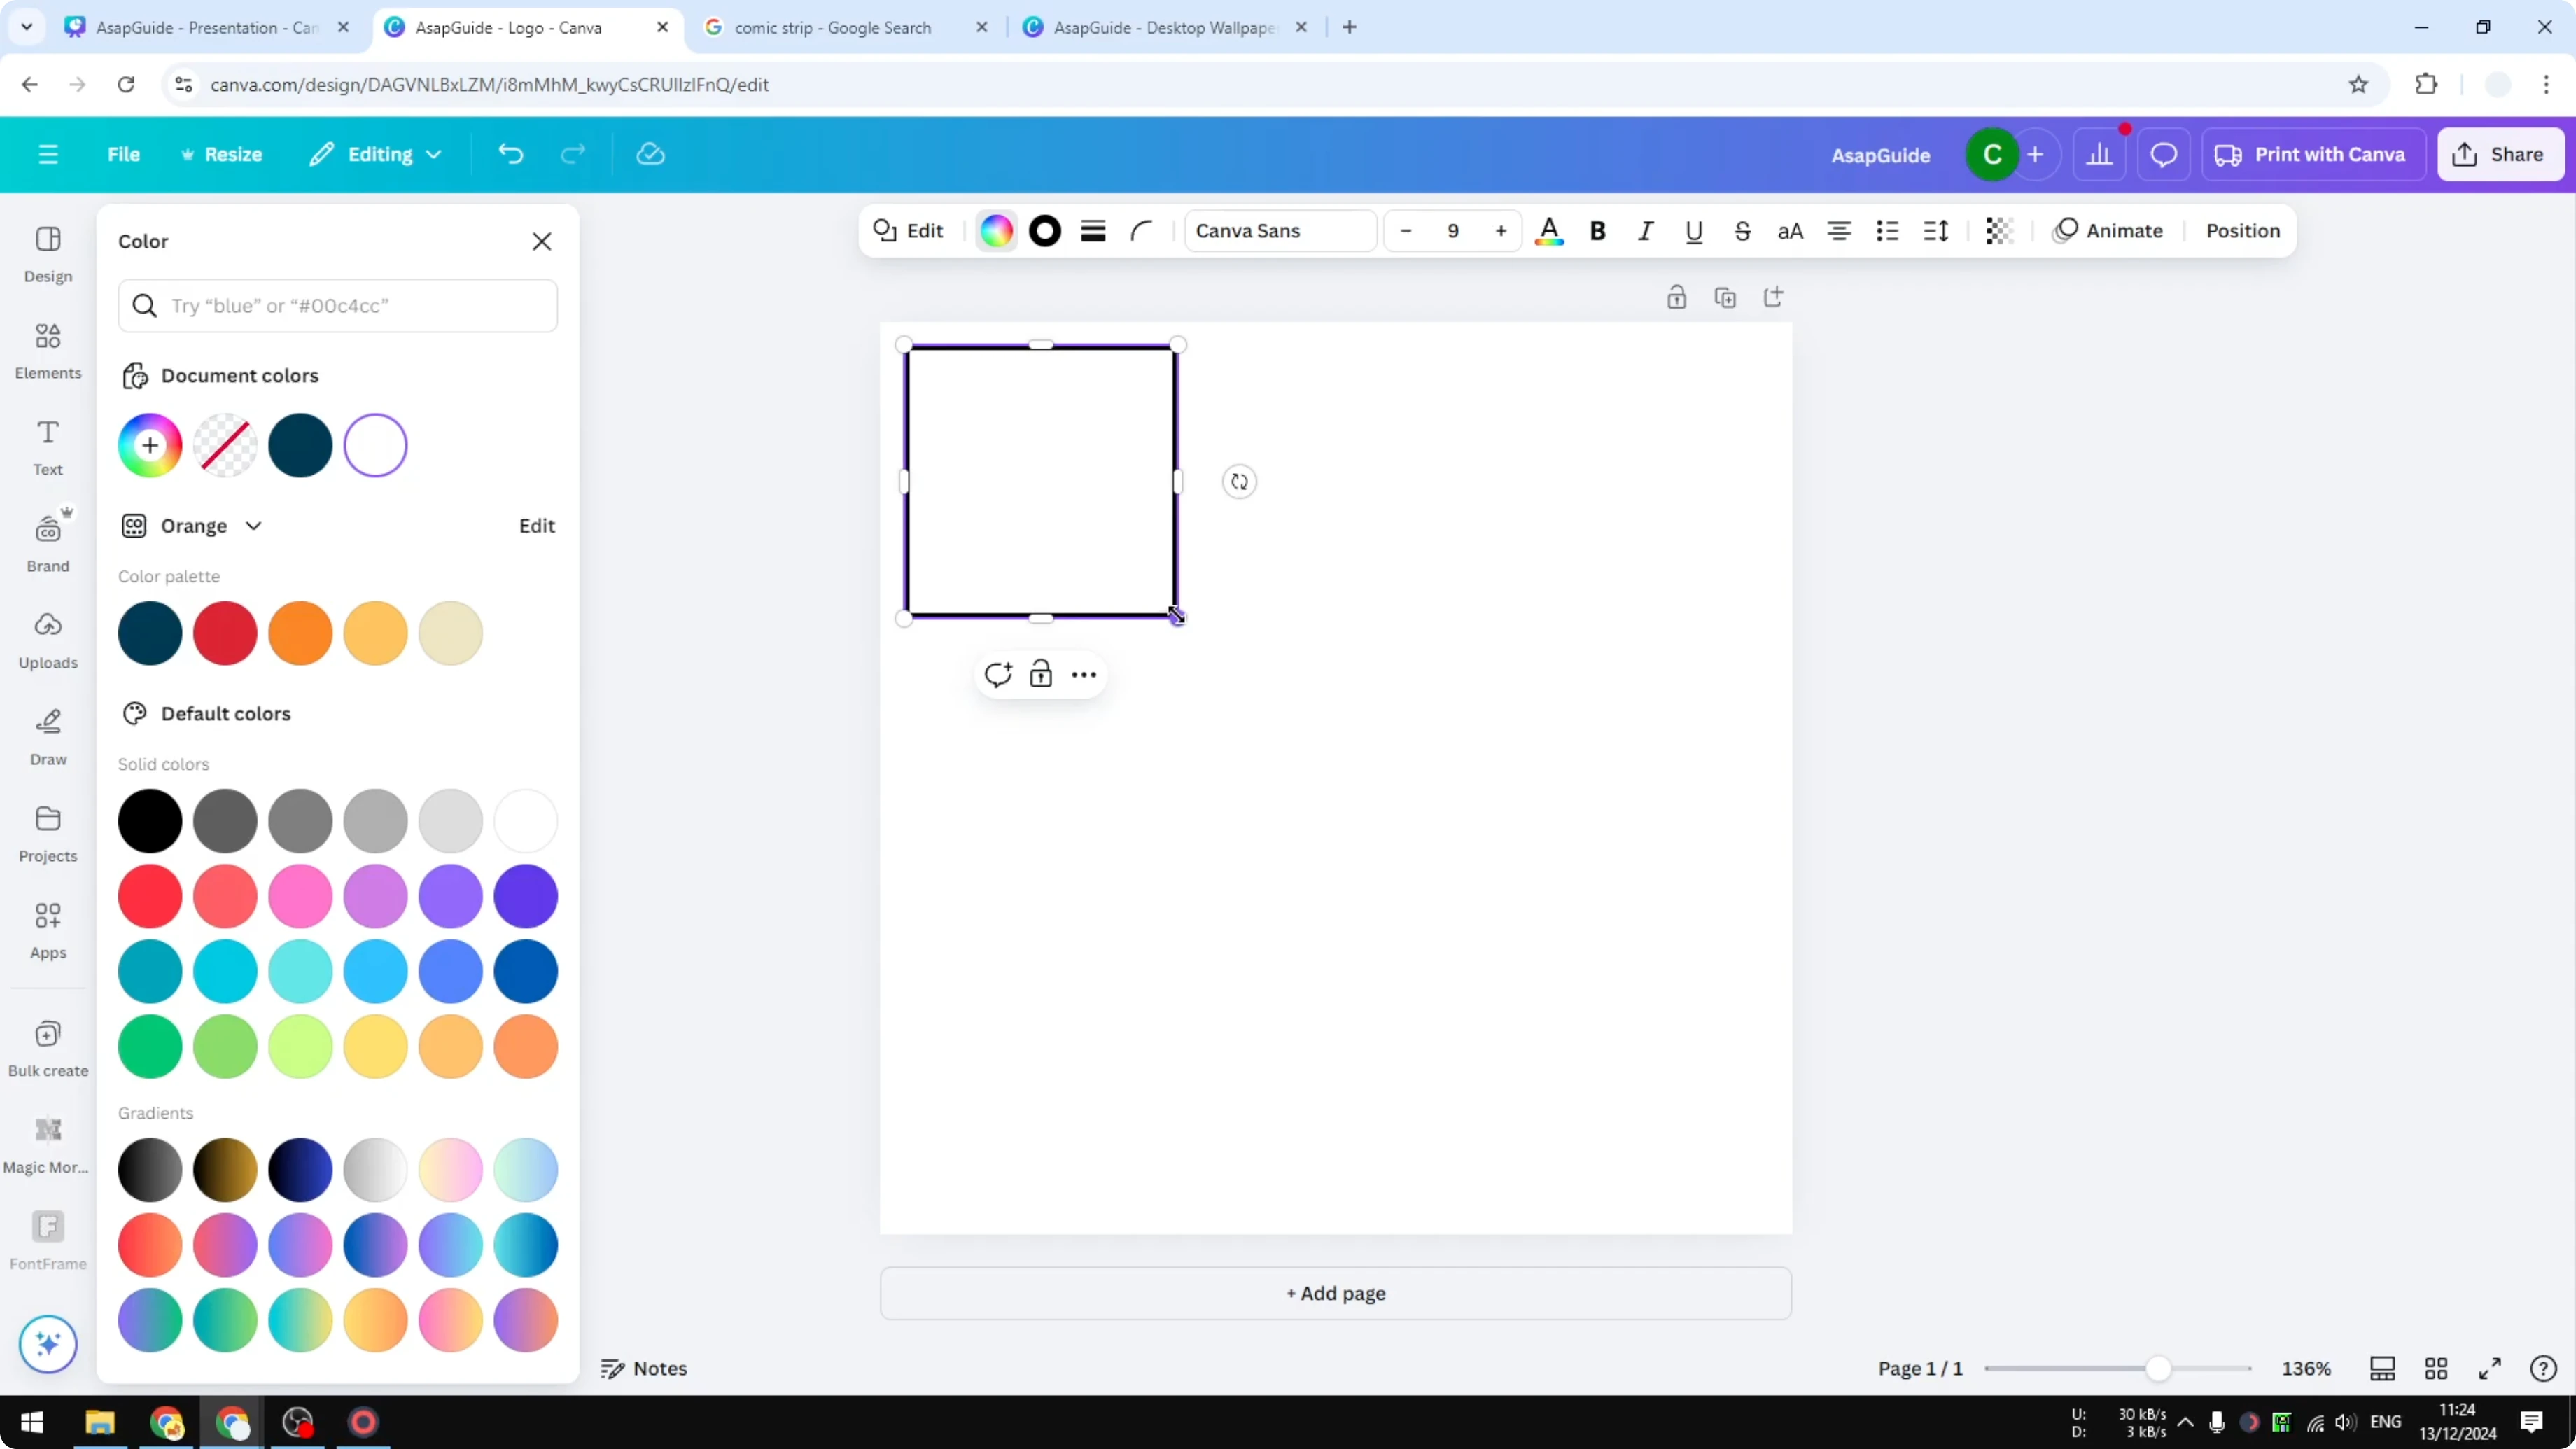This screenshot has width=2576, height=1449.
Task: Toggle underline formatting
Action: tap(1693, 231)
